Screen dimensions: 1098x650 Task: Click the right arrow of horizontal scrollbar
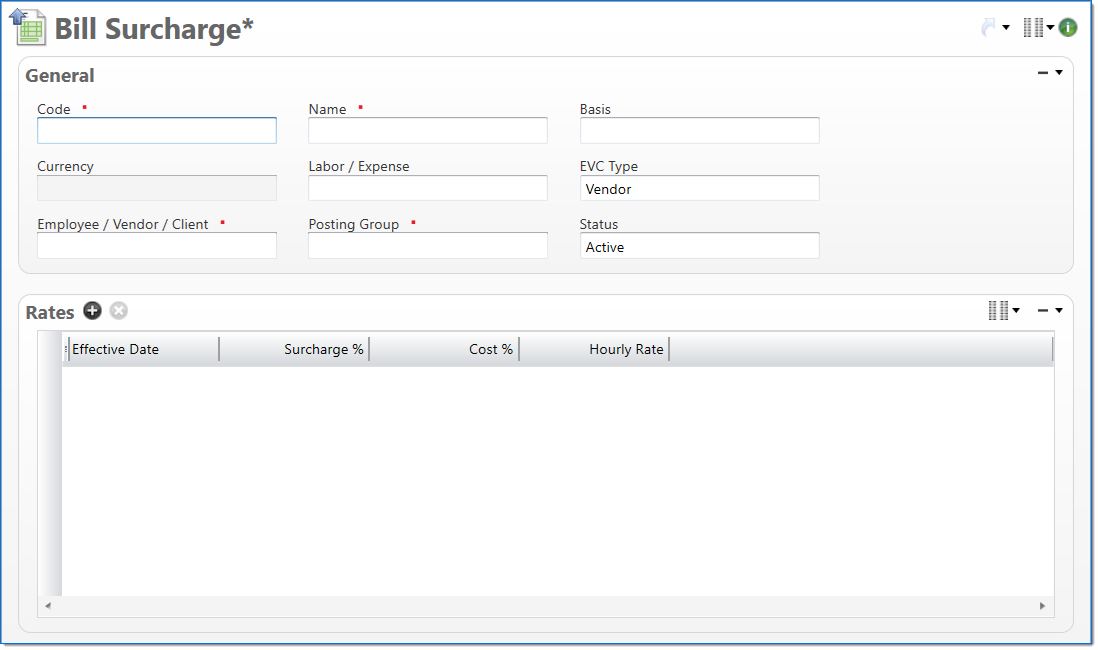(x=1042, y=606)
